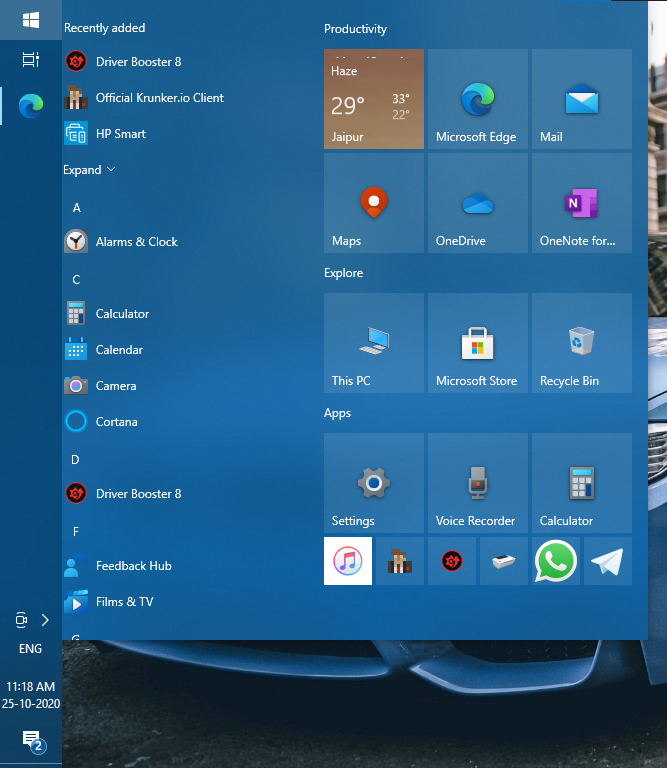Screen dimensions: 667x768
Task: Open the Microsoft Store tile
Action: point(477,343)
